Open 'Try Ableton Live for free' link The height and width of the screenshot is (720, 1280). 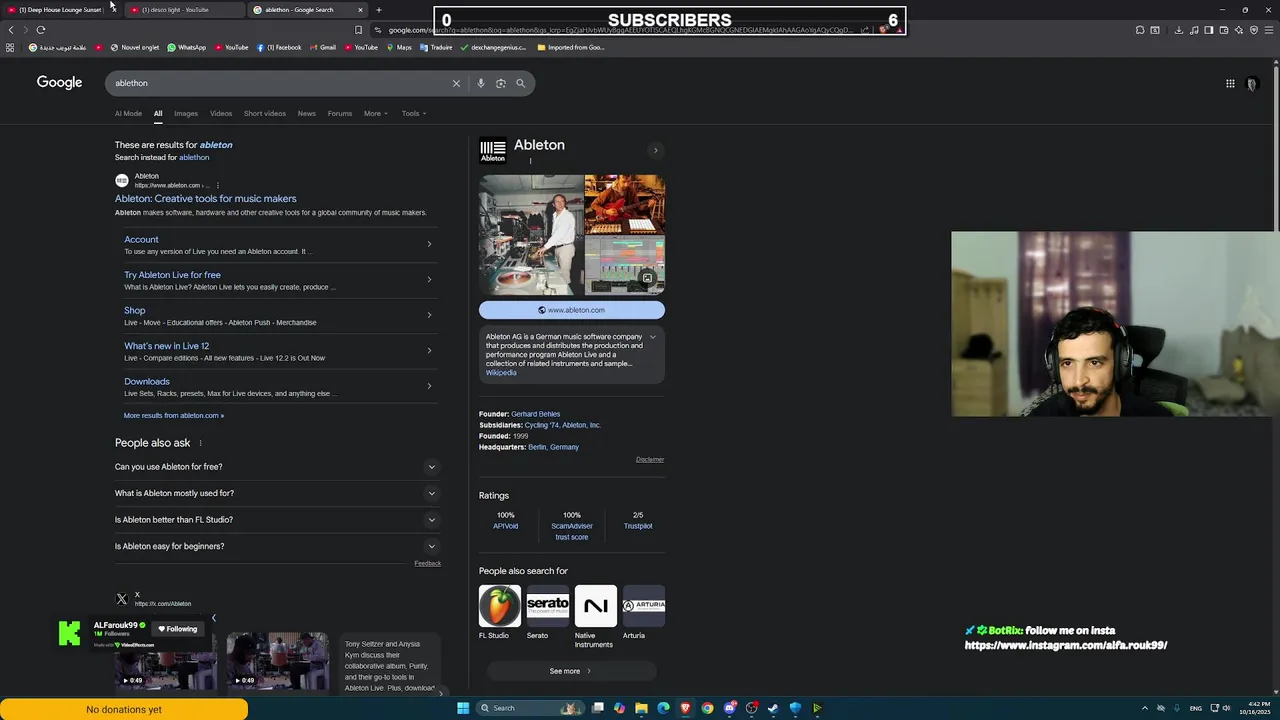pos(172,275)
